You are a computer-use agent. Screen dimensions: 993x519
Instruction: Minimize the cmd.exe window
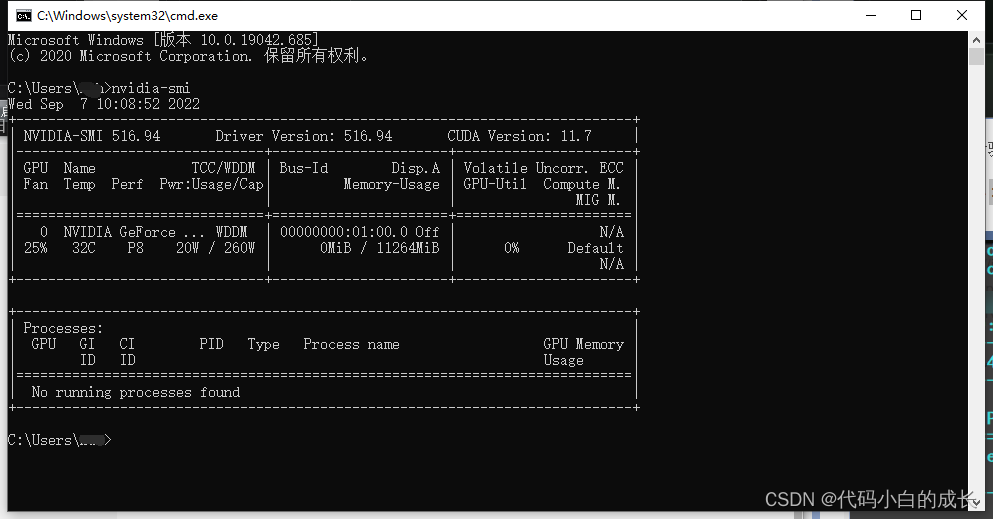pyautogui.click(x=871, y=15)
